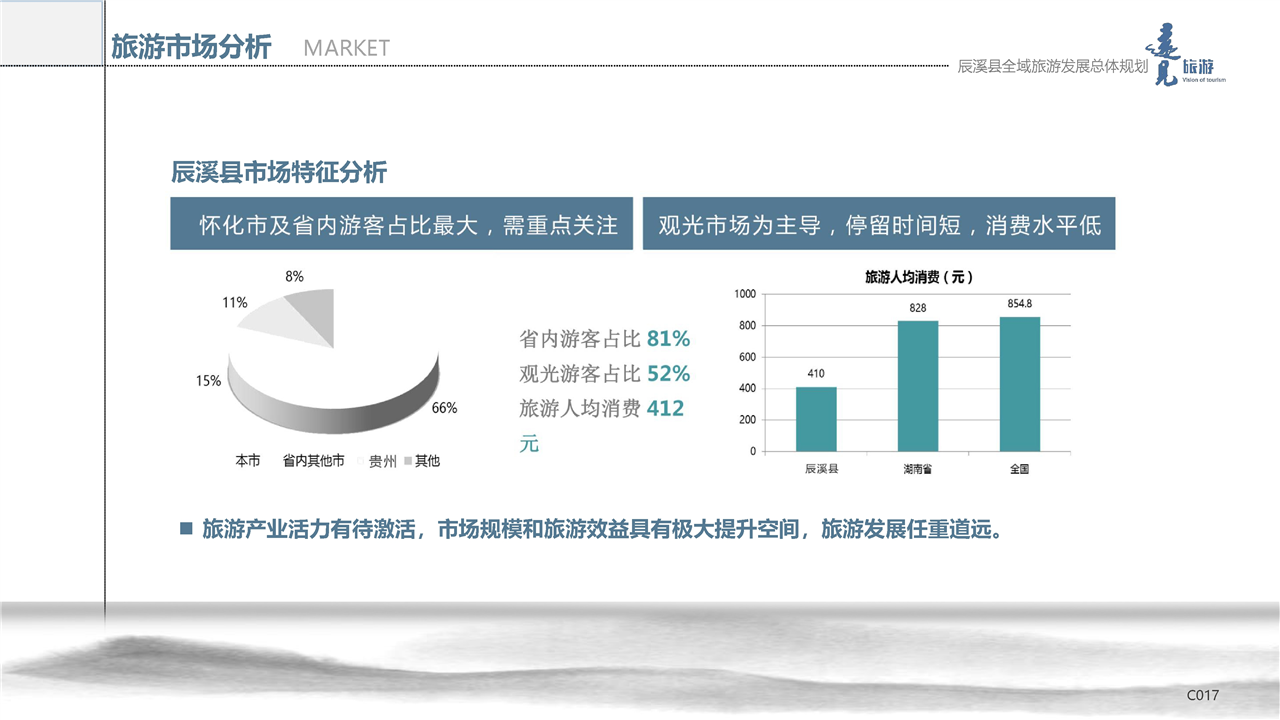Screen dimensions: 1280x720
Task: Click the 省内其他市 legend entry
Action: 313,461
